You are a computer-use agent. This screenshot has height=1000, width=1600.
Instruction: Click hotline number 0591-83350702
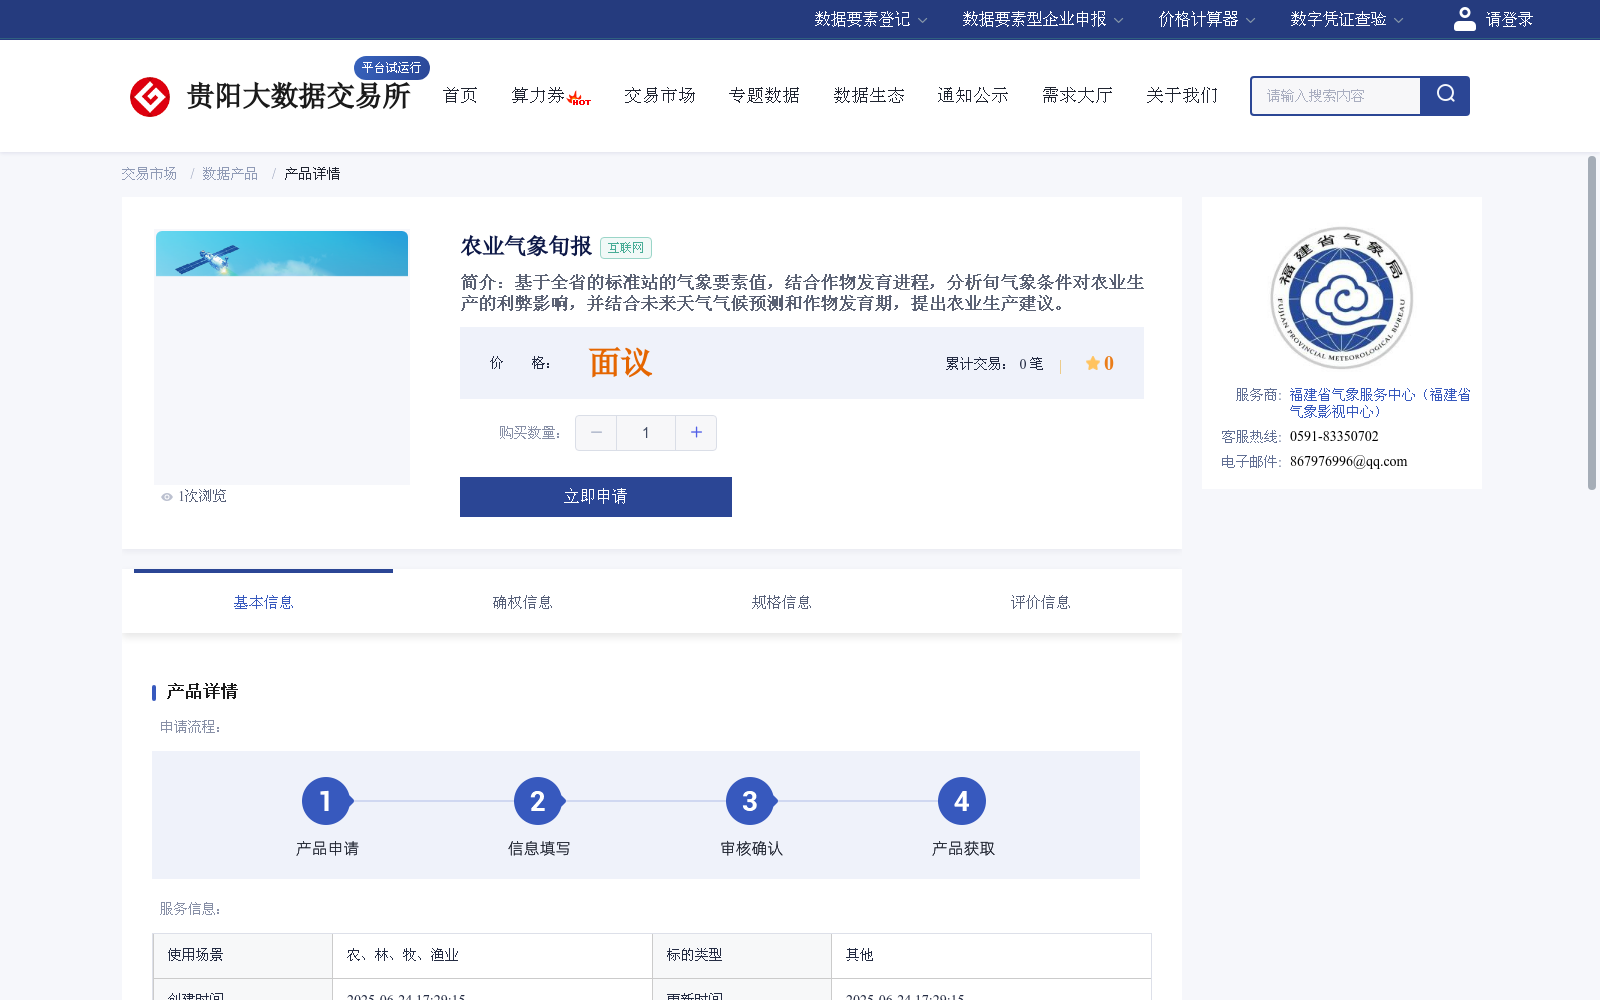(1334, 437)
